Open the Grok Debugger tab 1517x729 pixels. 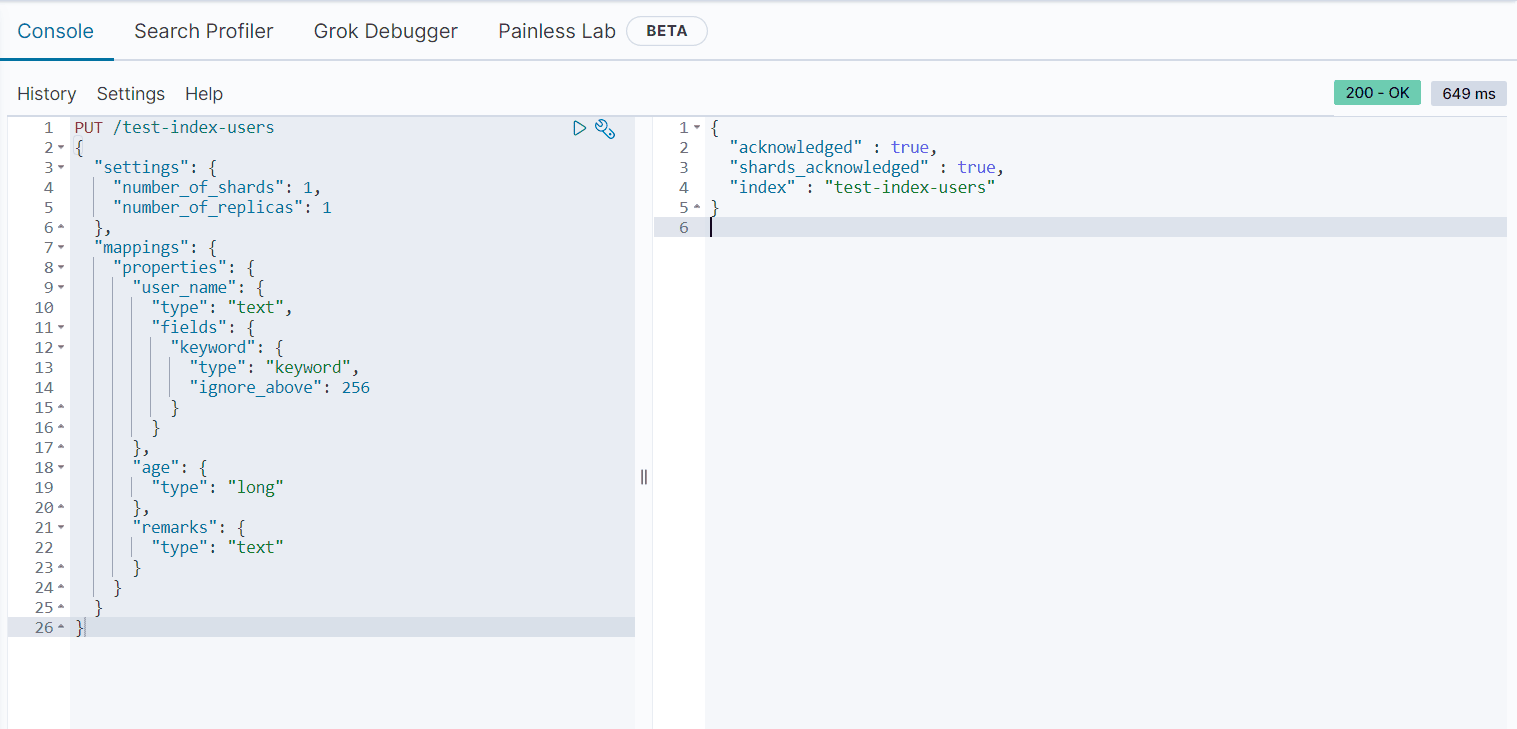coord(385,31)
